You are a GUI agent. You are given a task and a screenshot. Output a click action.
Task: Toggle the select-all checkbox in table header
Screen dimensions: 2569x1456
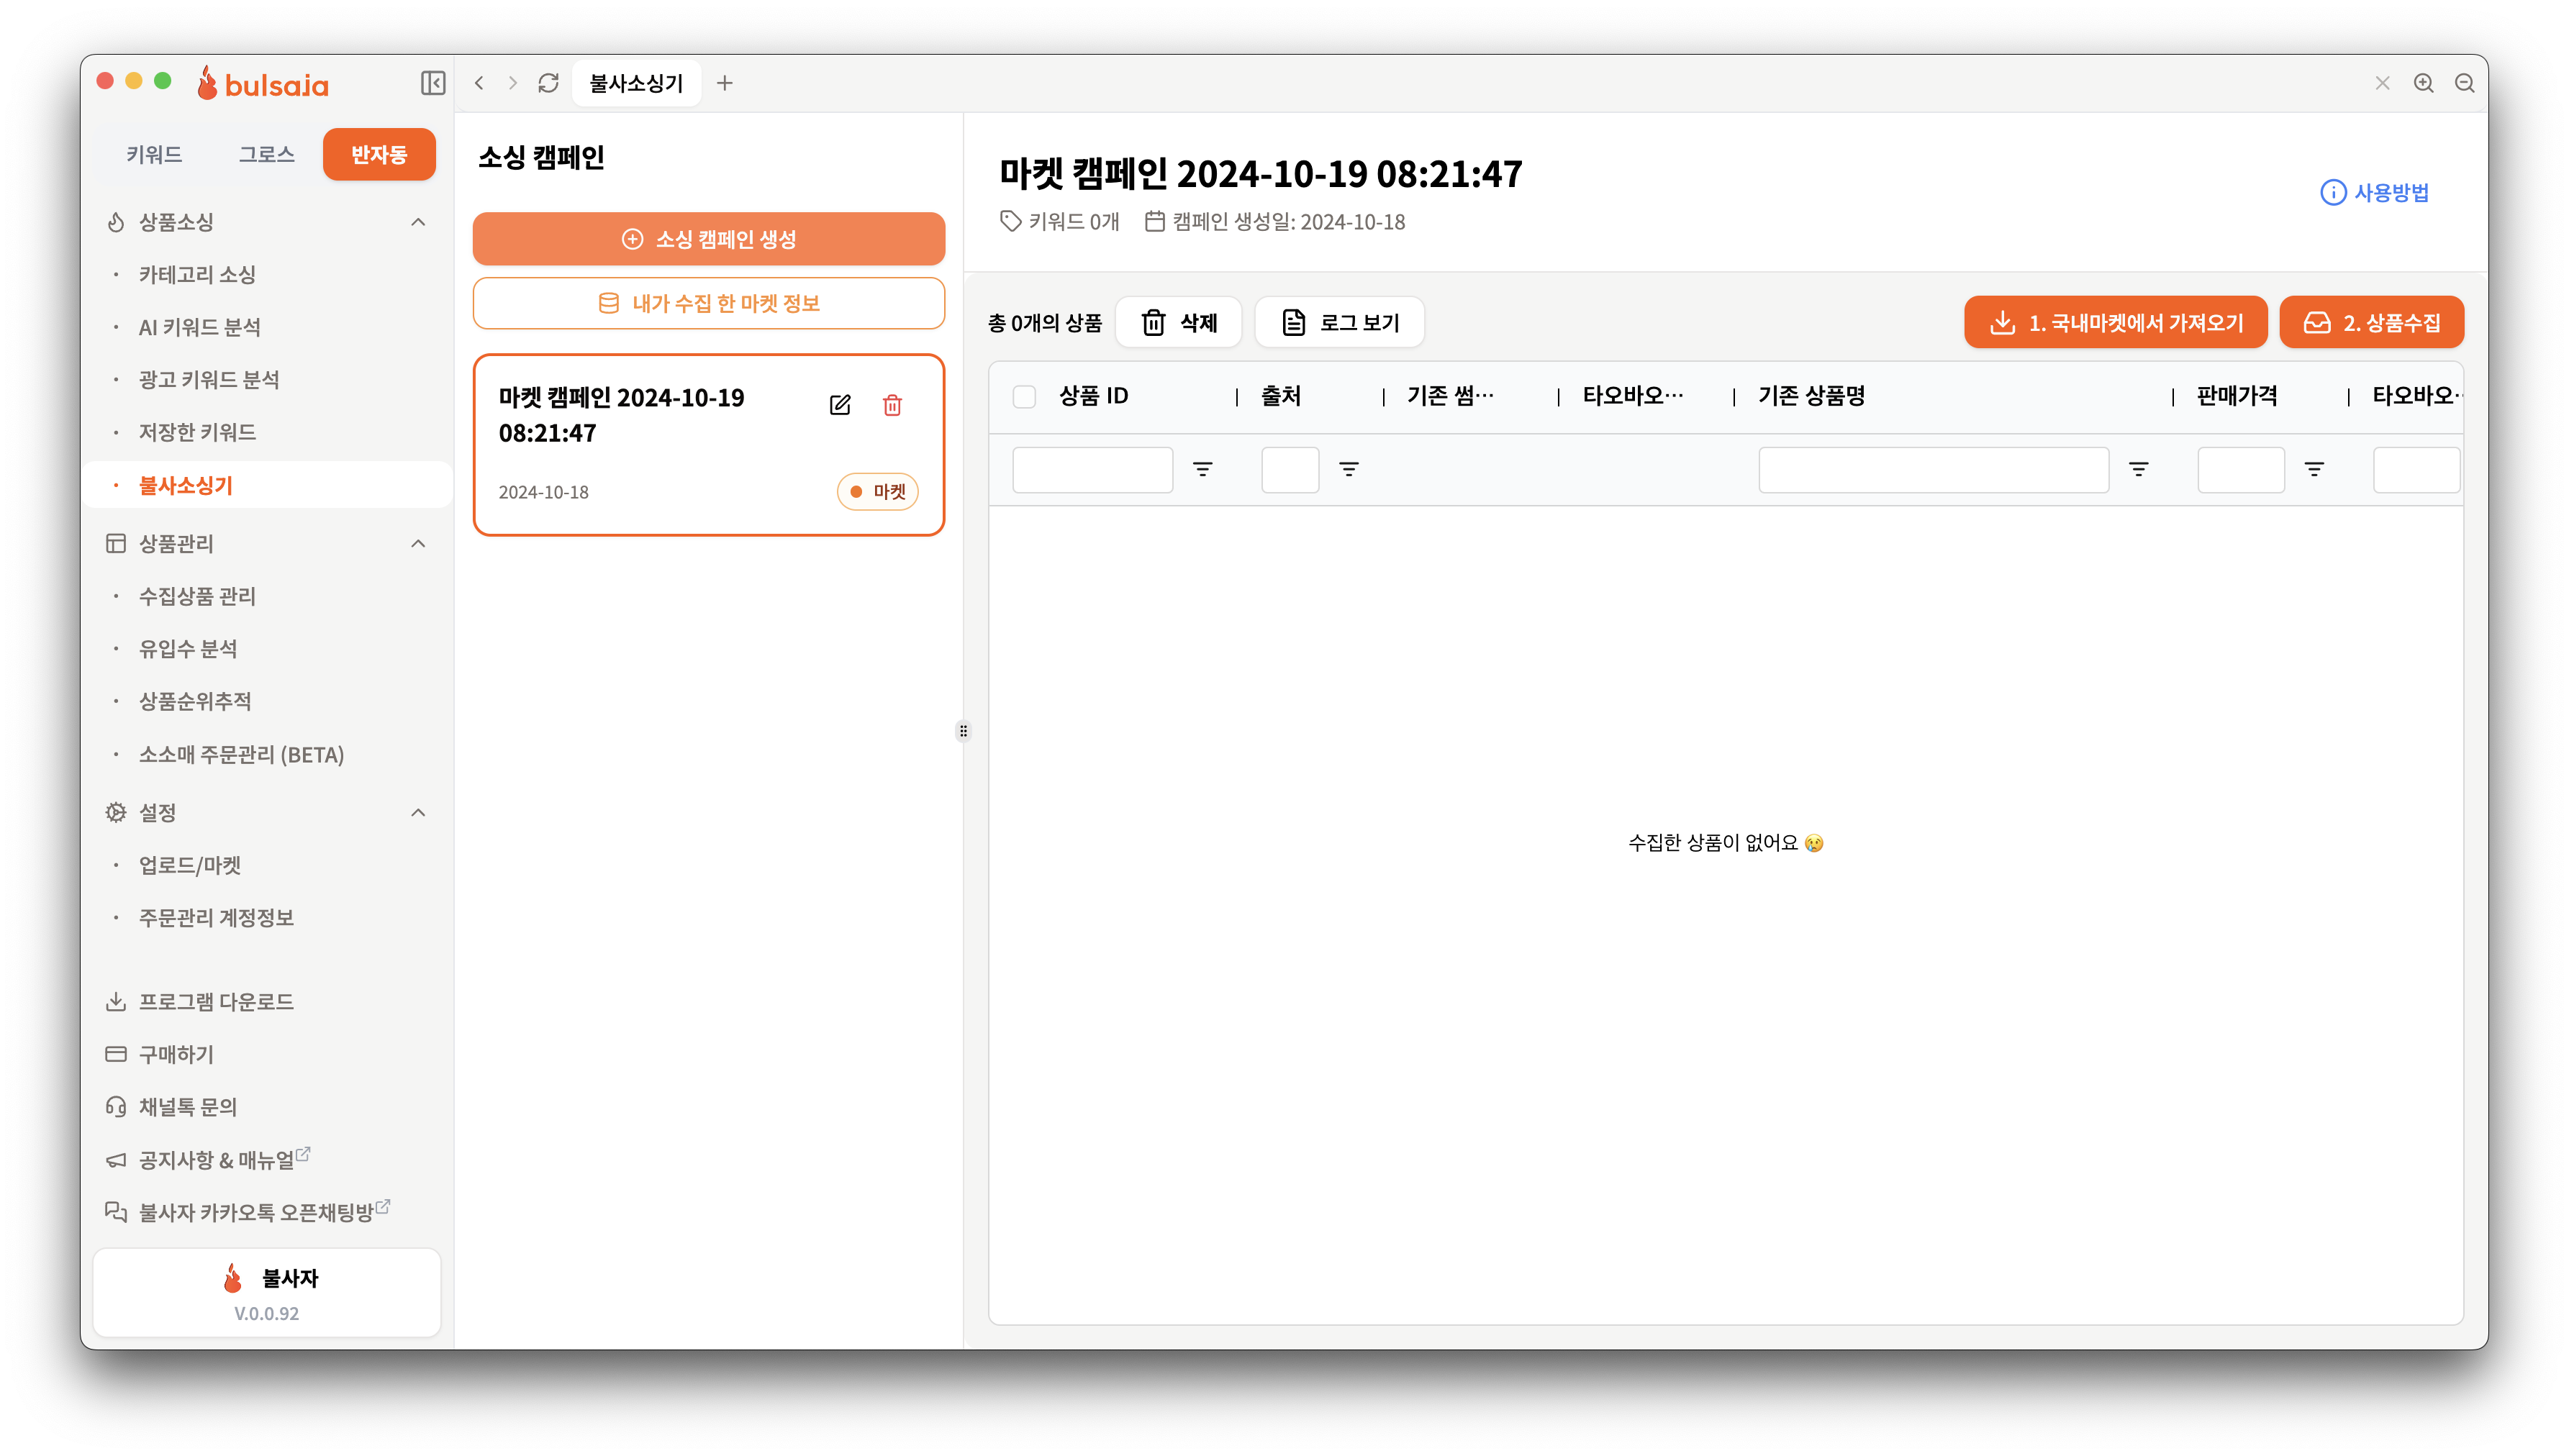click(1024, 396)
